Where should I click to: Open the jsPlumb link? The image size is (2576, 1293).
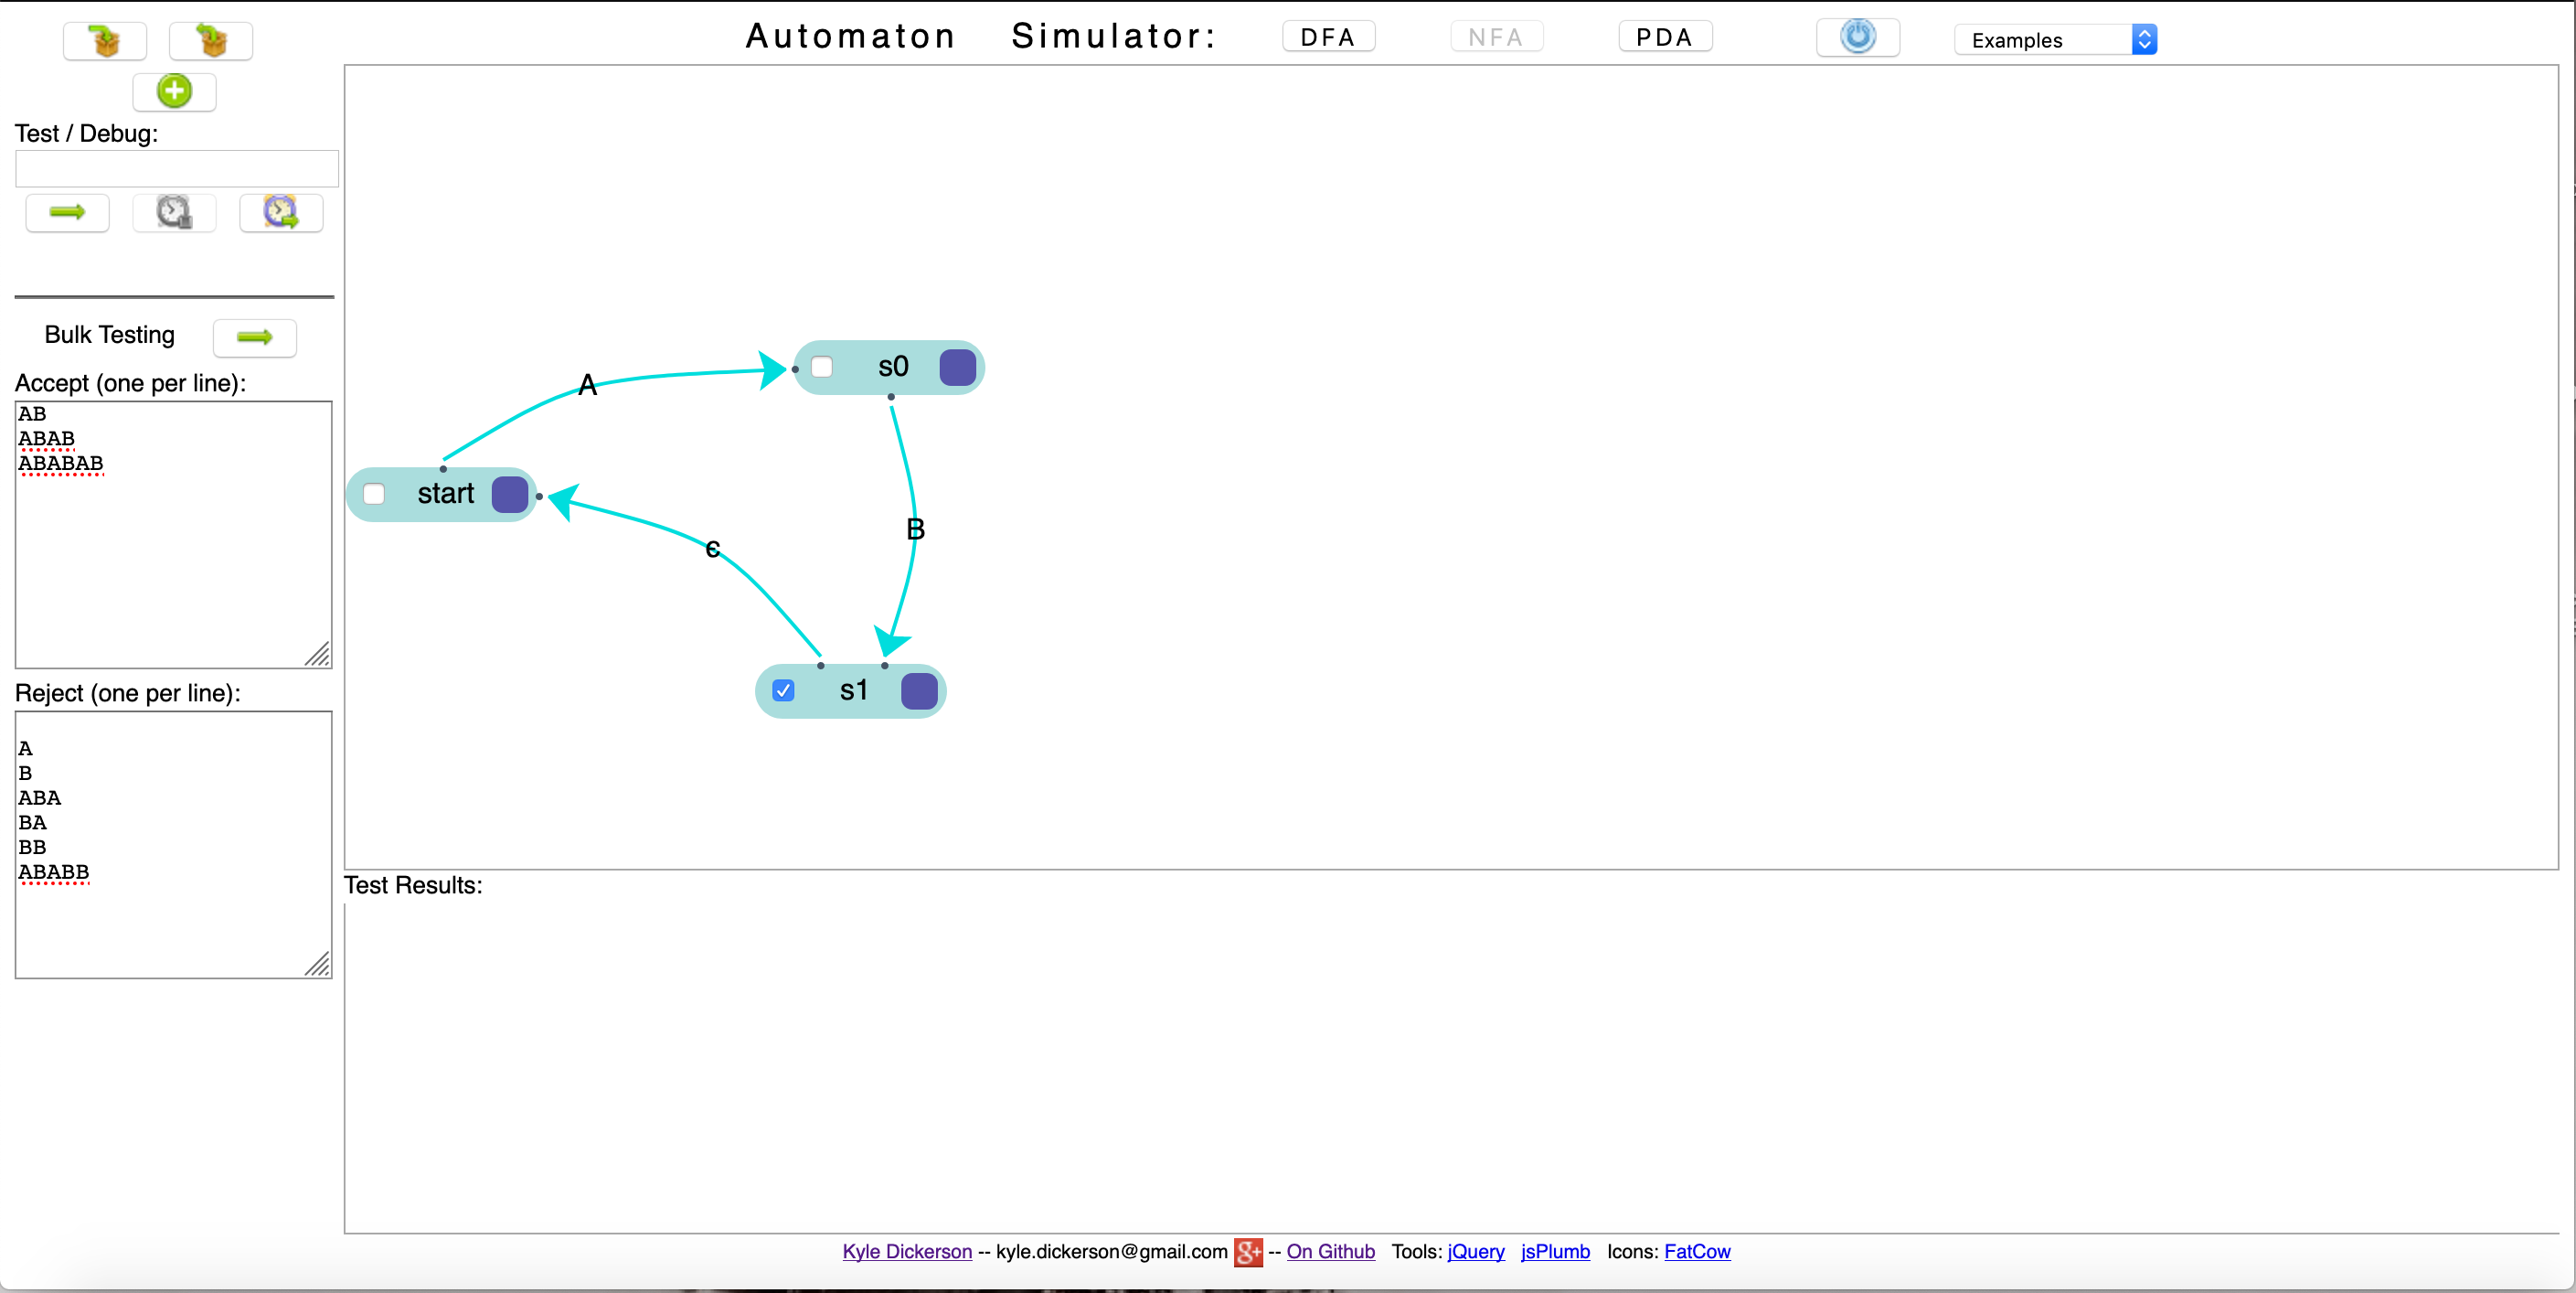[1554, 1251]
